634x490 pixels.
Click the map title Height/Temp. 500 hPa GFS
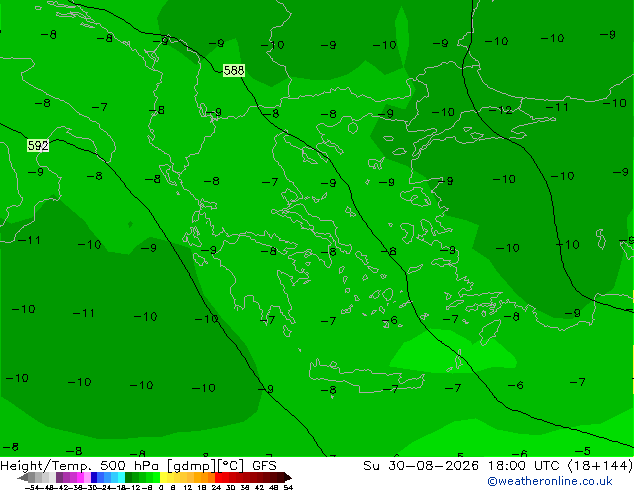click(138, 466)
